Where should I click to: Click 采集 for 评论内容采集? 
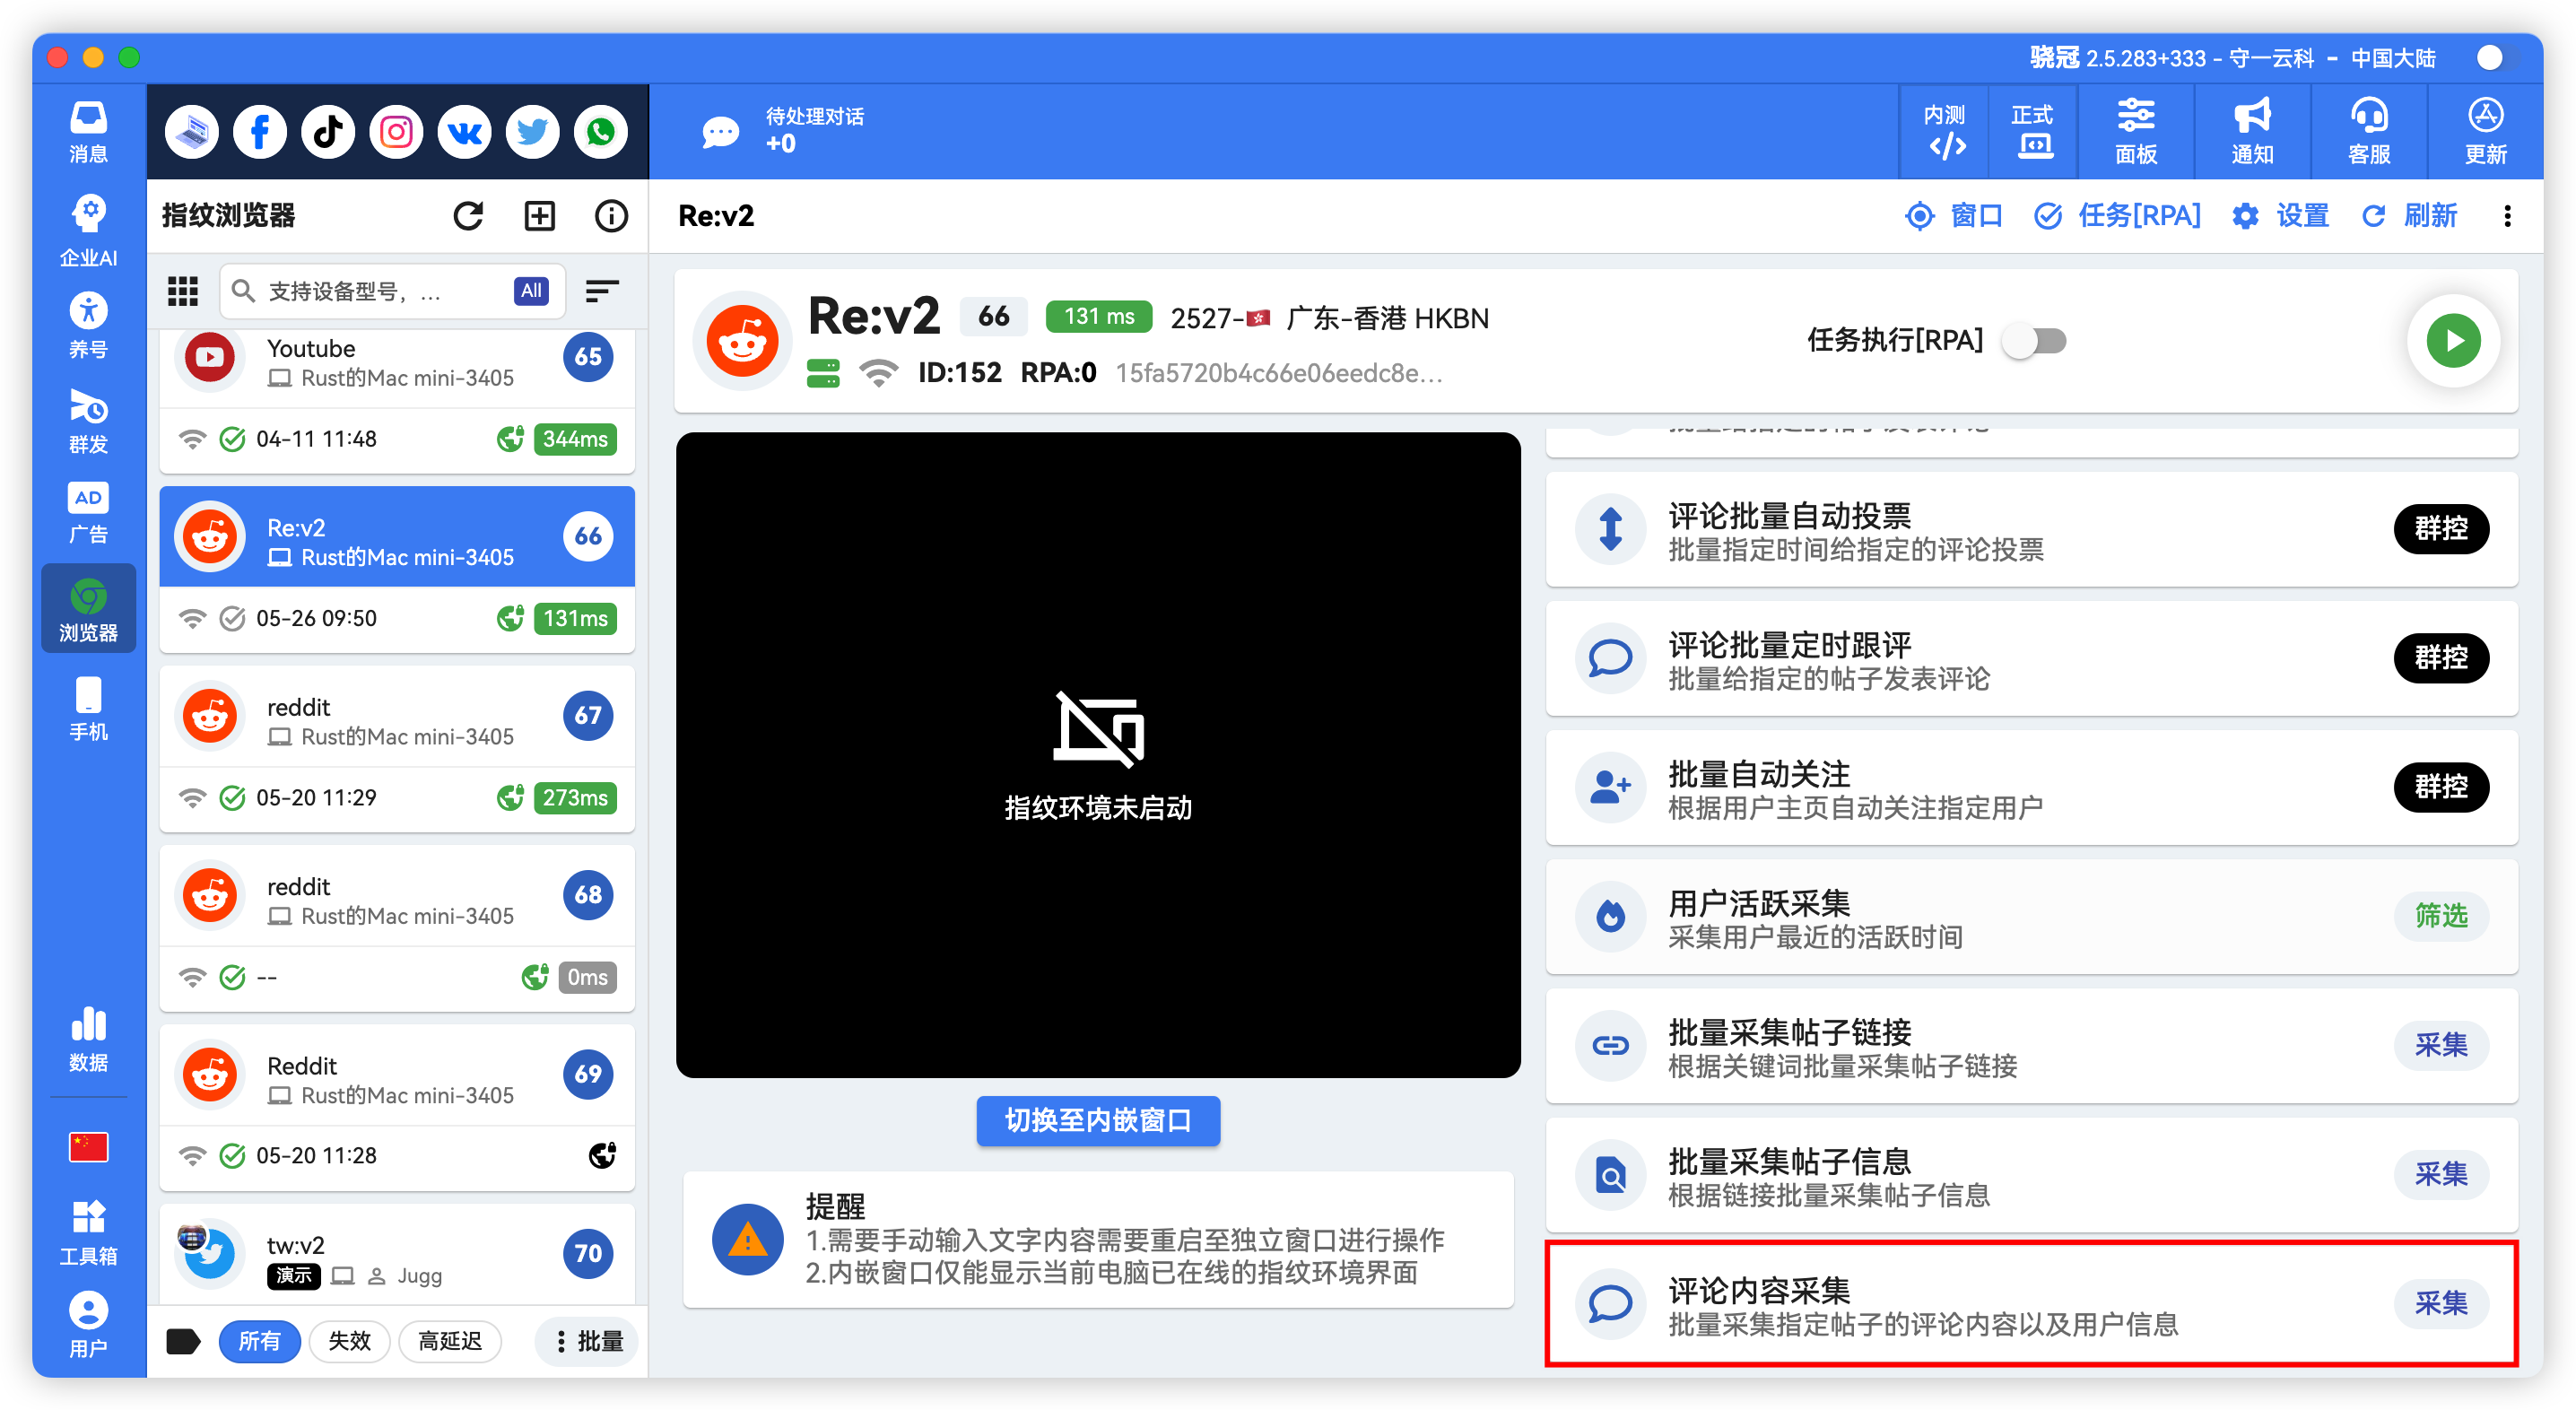point(2440,1302)
